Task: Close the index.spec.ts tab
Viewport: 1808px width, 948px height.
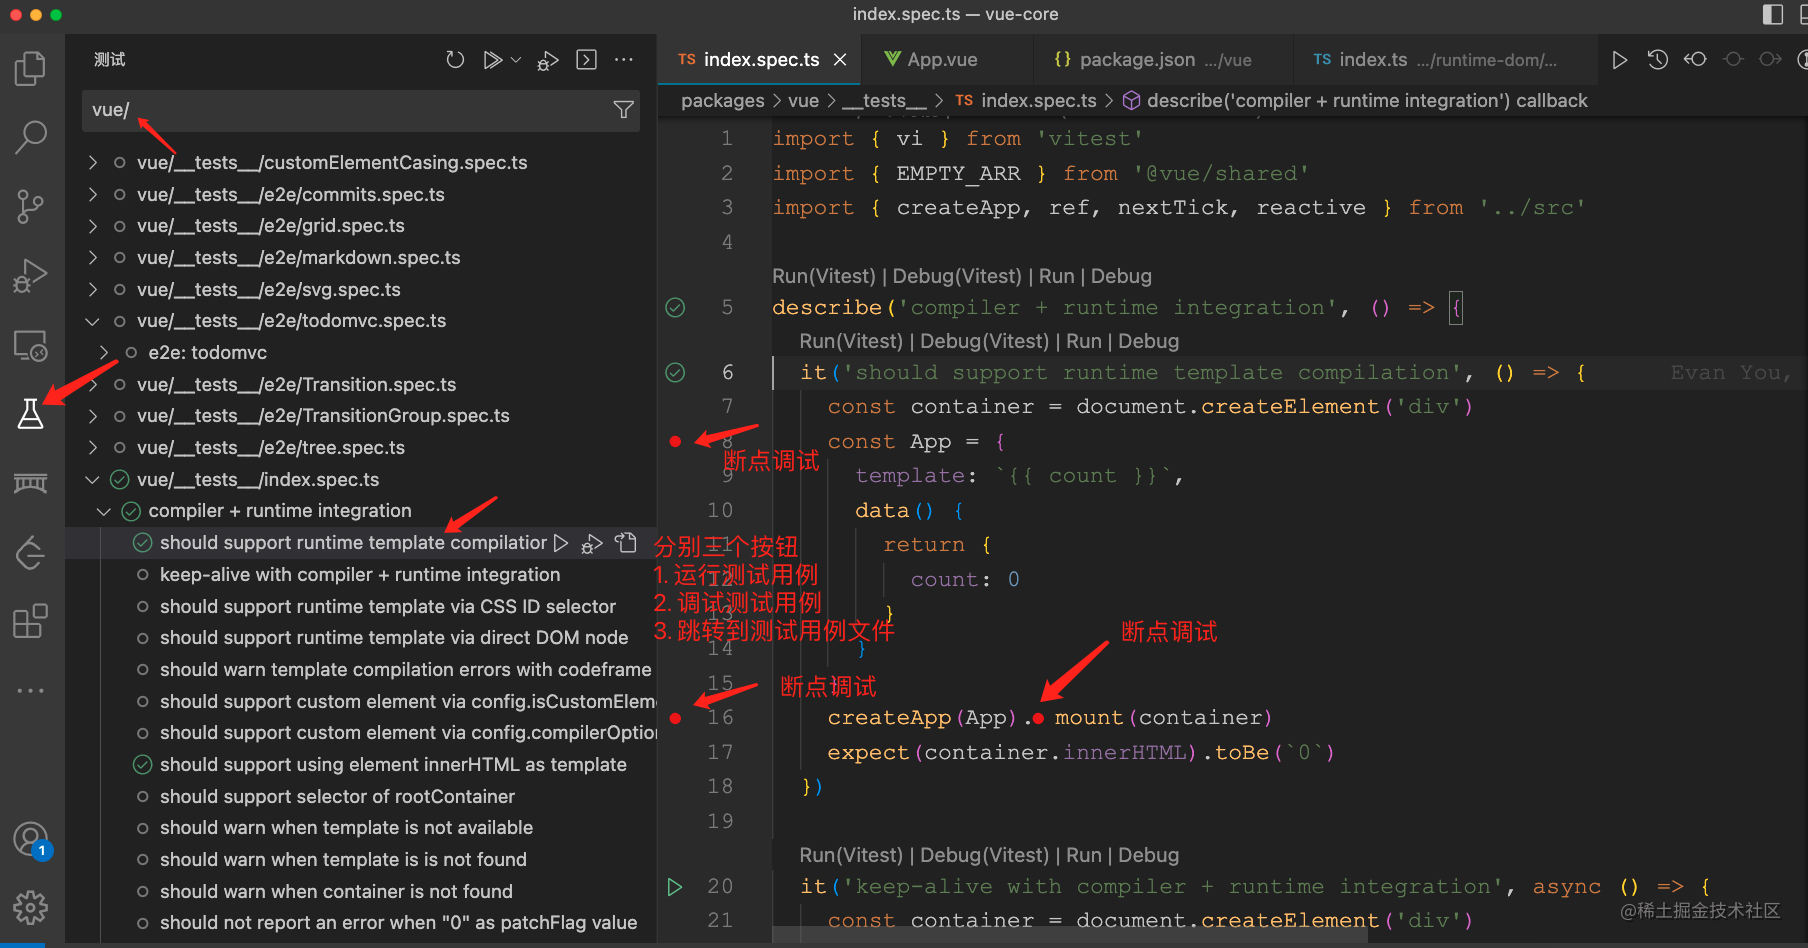Action: coord(840,60)
